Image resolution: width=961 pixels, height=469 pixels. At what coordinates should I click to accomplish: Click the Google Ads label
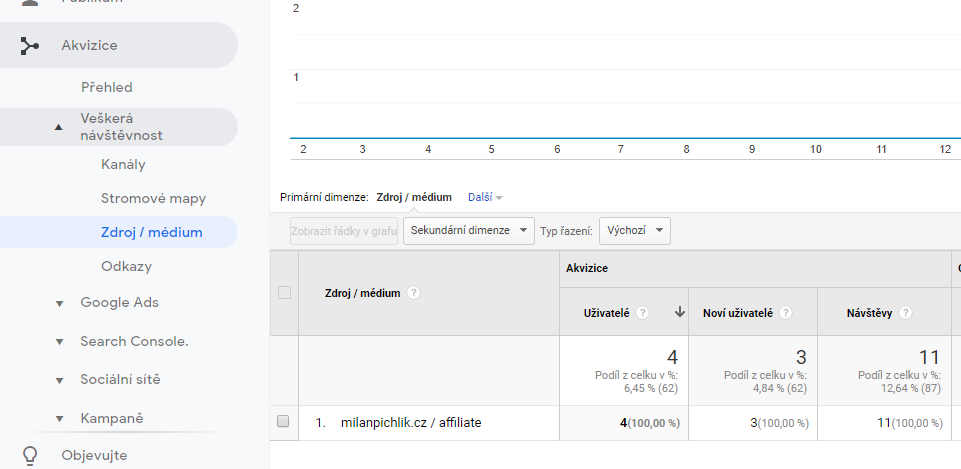point(120,302)
